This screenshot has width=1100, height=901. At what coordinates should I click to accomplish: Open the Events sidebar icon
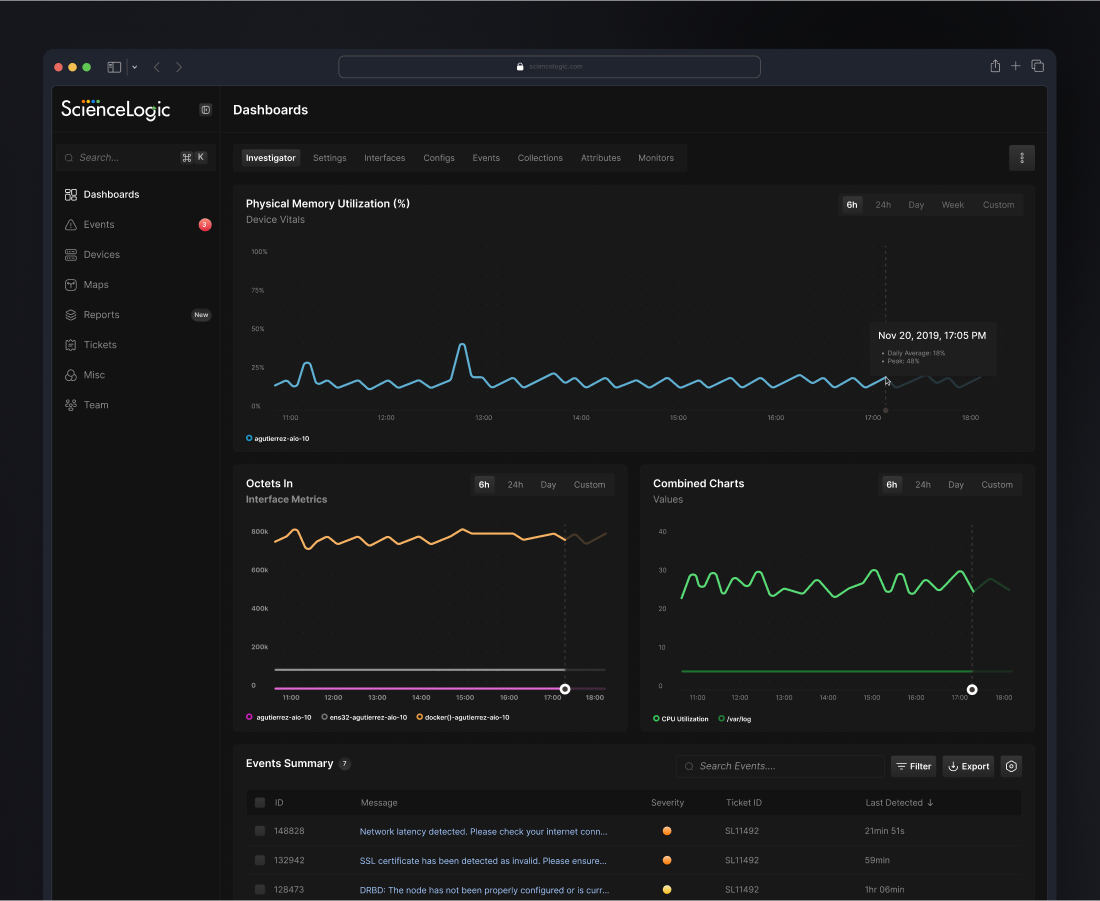coord(71,225)
